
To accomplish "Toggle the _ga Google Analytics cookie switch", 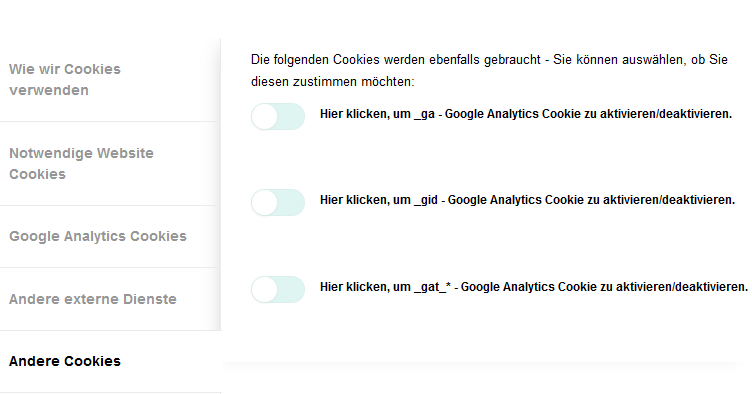I will coord(278,116).
